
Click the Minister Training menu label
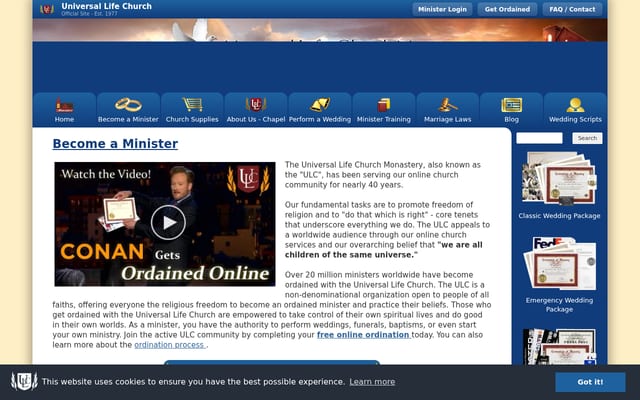384,120
